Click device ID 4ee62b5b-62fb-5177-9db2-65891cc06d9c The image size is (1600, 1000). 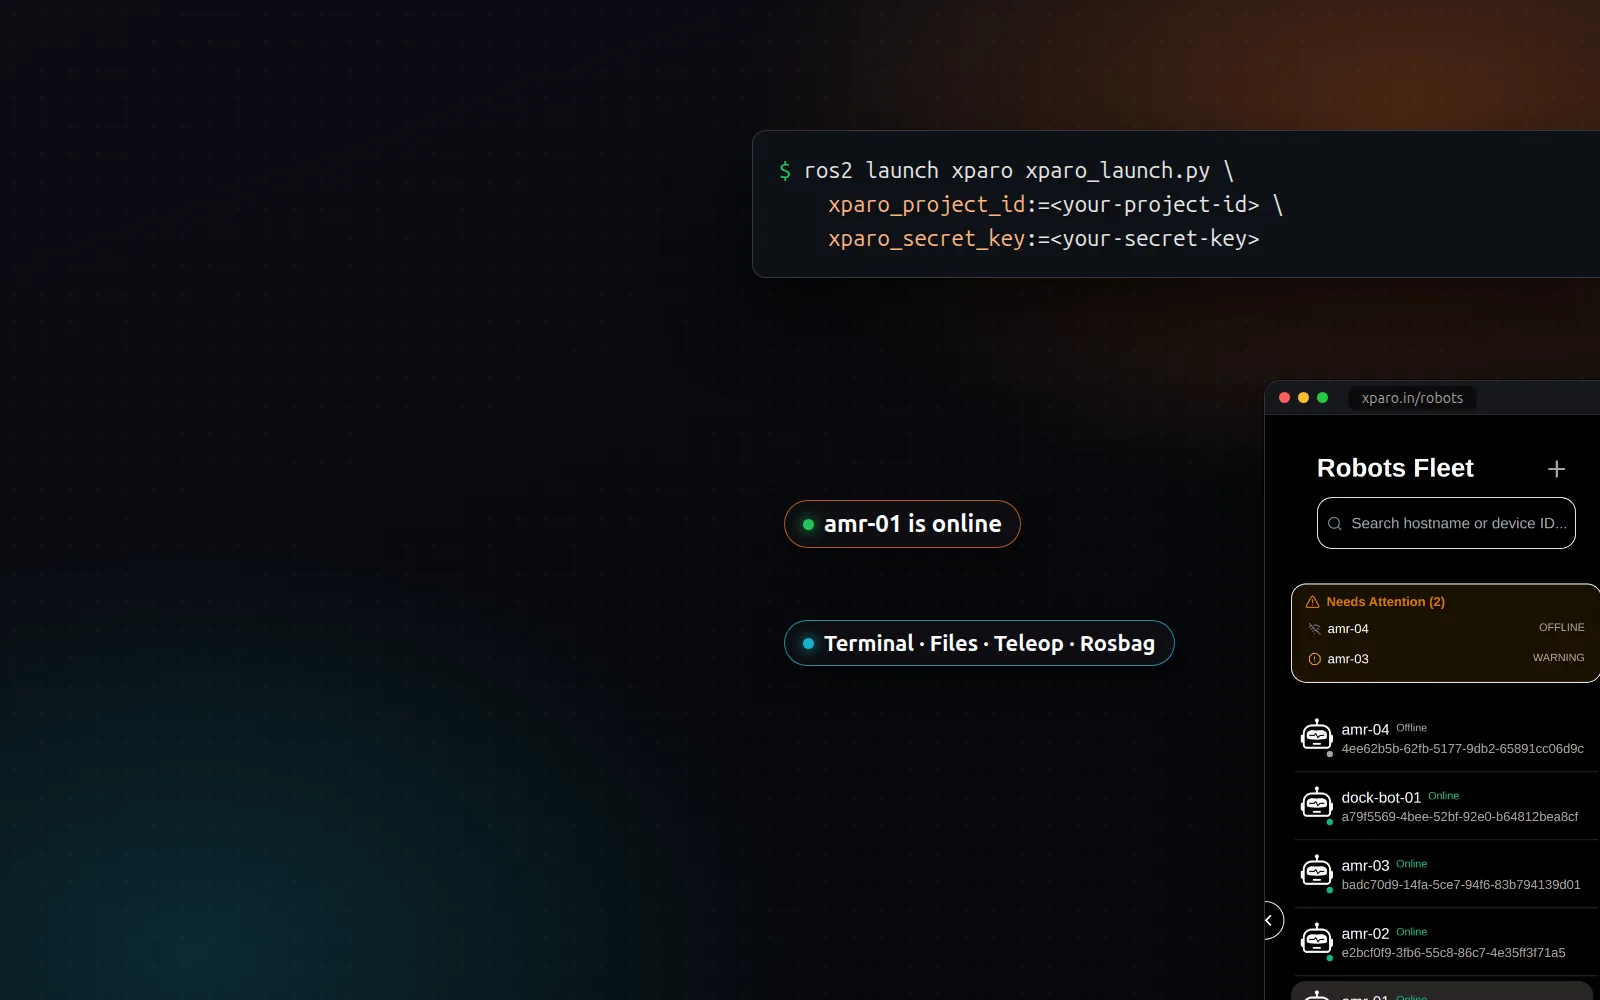coord(1462,749)
